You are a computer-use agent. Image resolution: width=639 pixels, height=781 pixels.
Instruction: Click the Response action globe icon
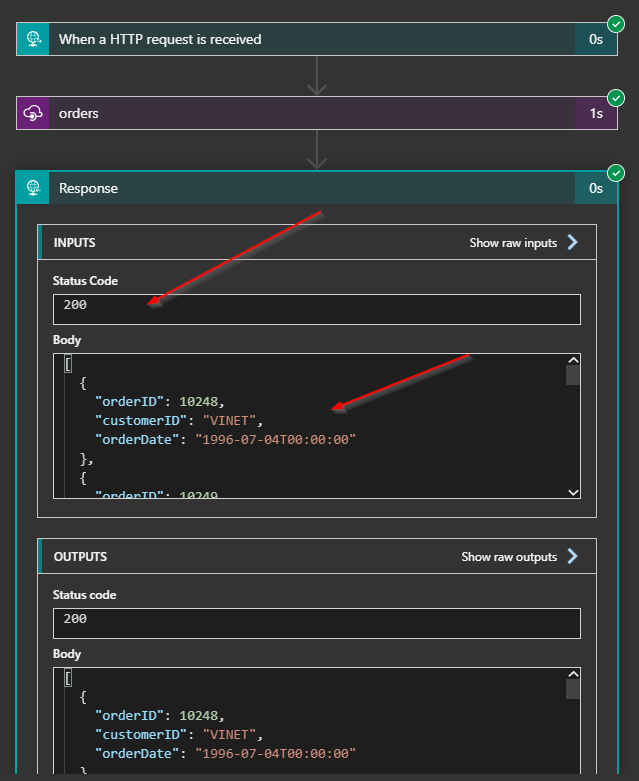tap(33, 188)
